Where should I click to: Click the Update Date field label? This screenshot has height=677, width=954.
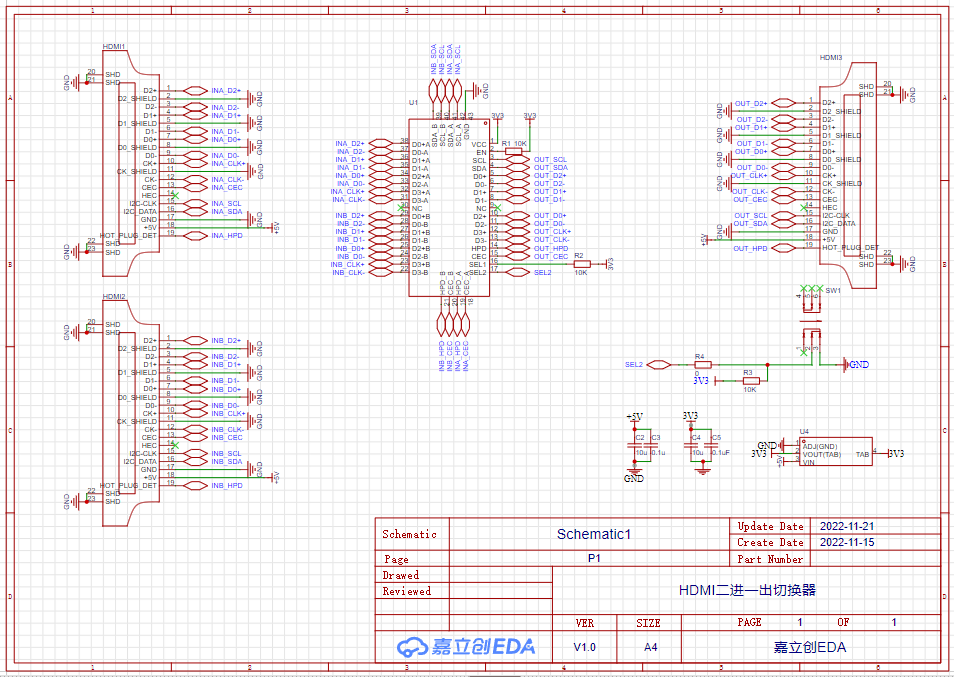click(770, 527)
